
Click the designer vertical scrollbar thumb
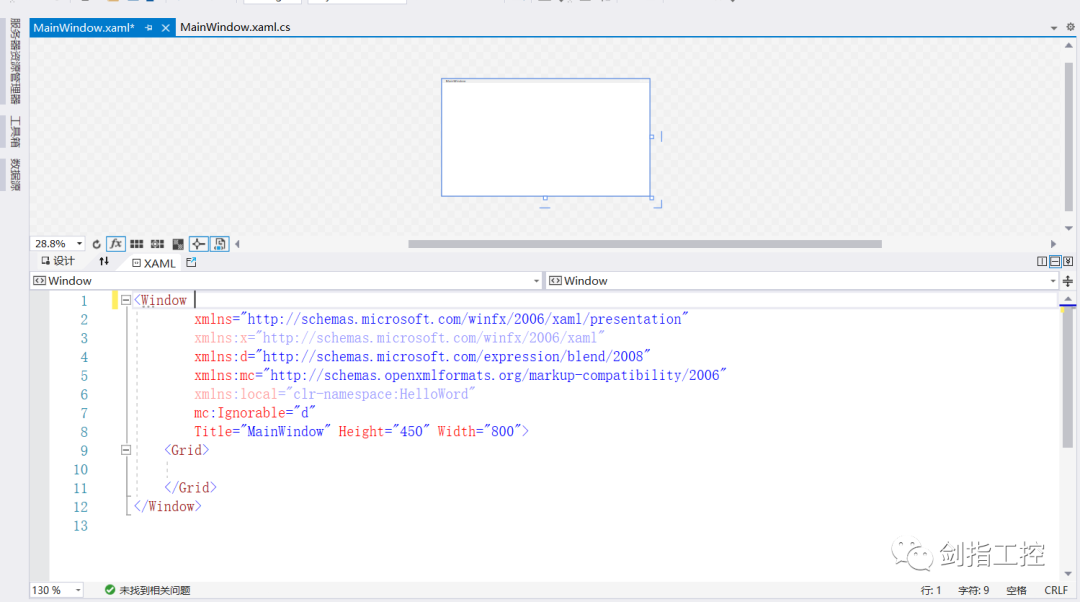pos(1068,136)
